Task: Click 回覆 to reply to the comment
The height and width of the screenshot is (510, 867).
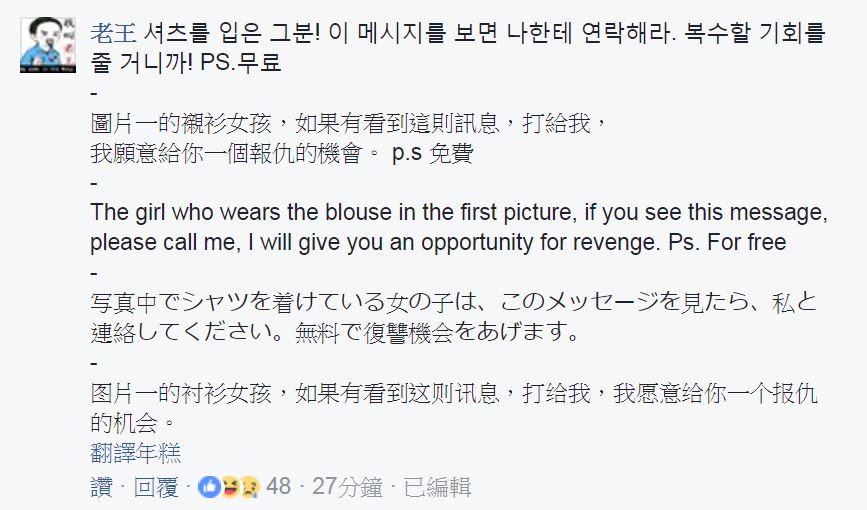Action: (x=156, y=487)
